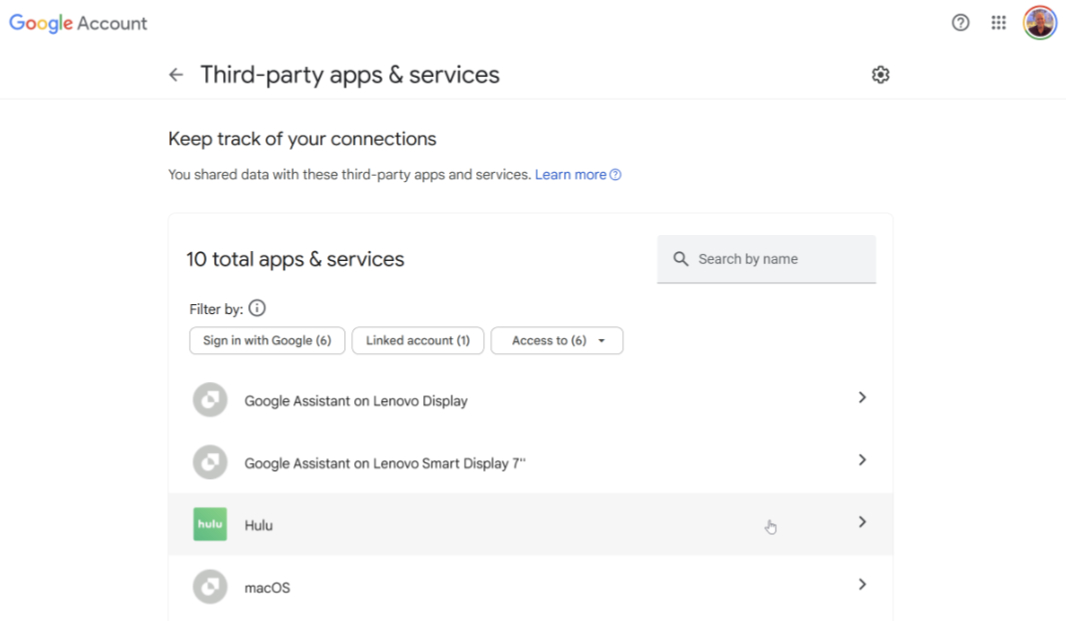Focus the Search by name field
1066x621 pixels.
point(766,259)
